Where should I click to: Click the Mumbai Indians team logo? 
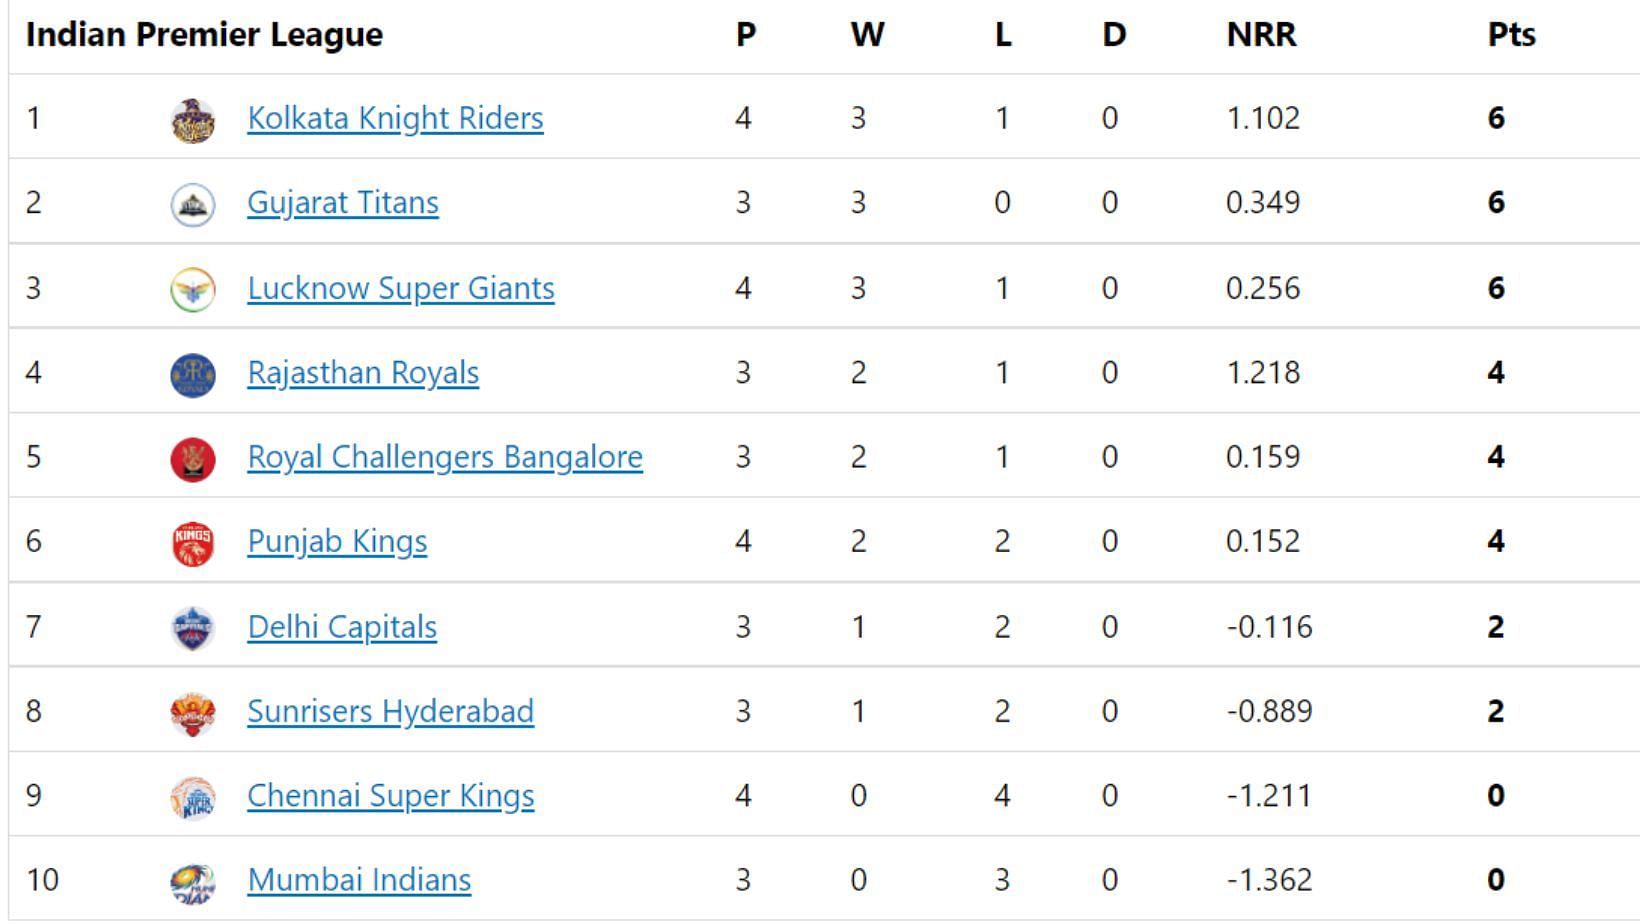click(193, 882)
